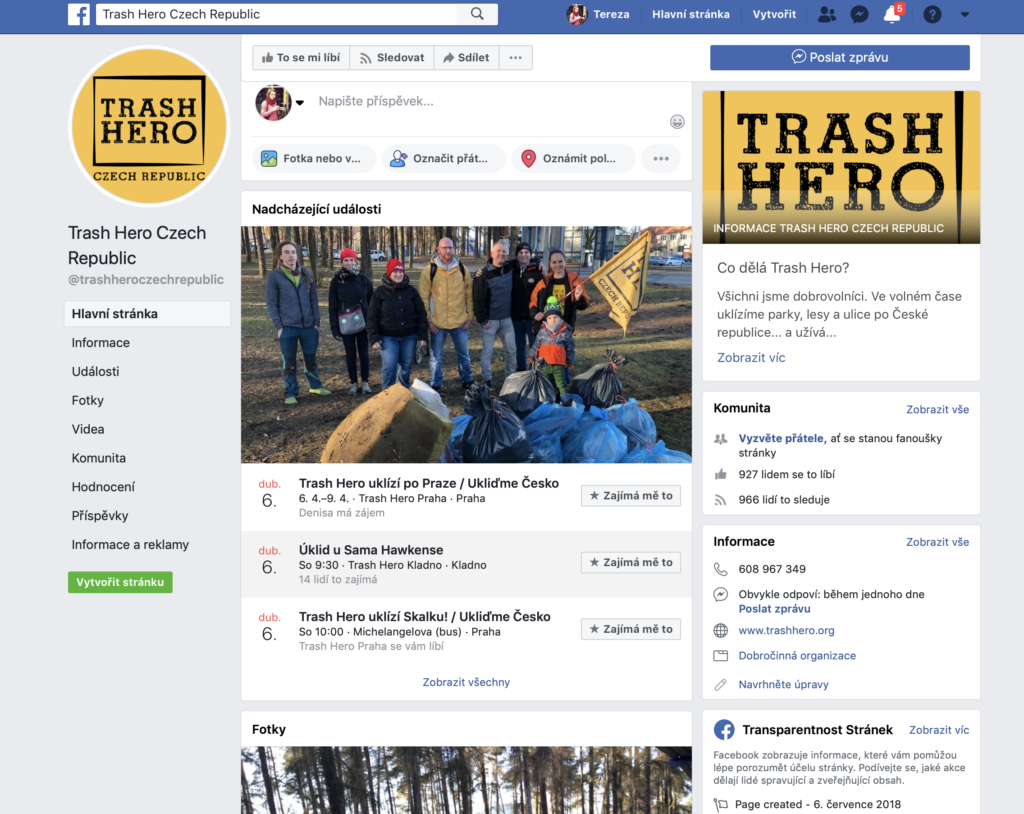This screenshot has height=814, width=1024.
Task: Click the search magnifier icon
Action: click(x=477, y=14)
